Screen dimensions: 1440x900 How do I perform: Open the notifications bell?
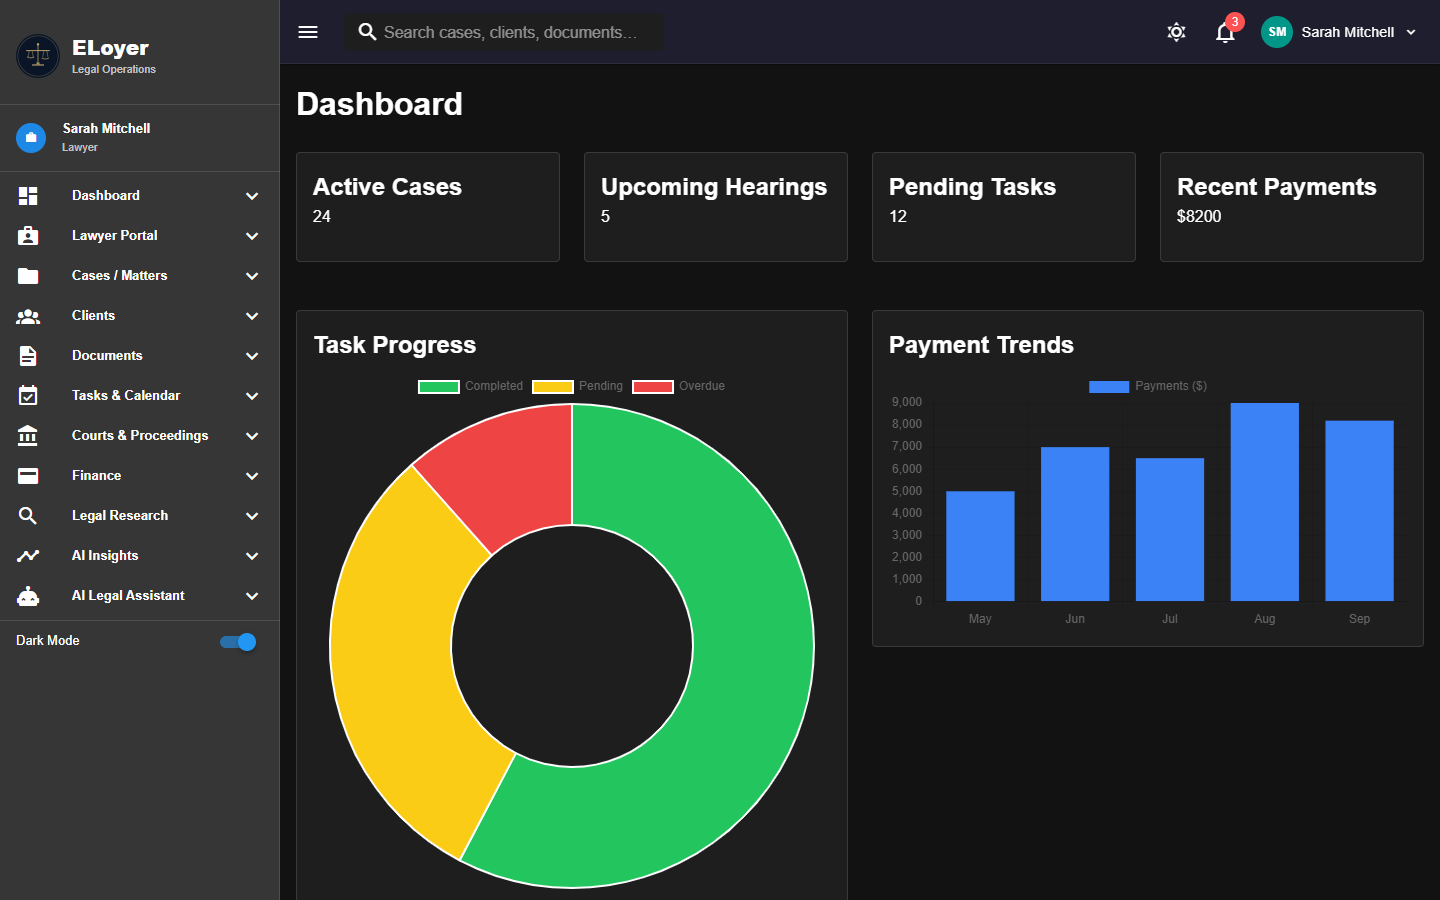[1225, 32]
